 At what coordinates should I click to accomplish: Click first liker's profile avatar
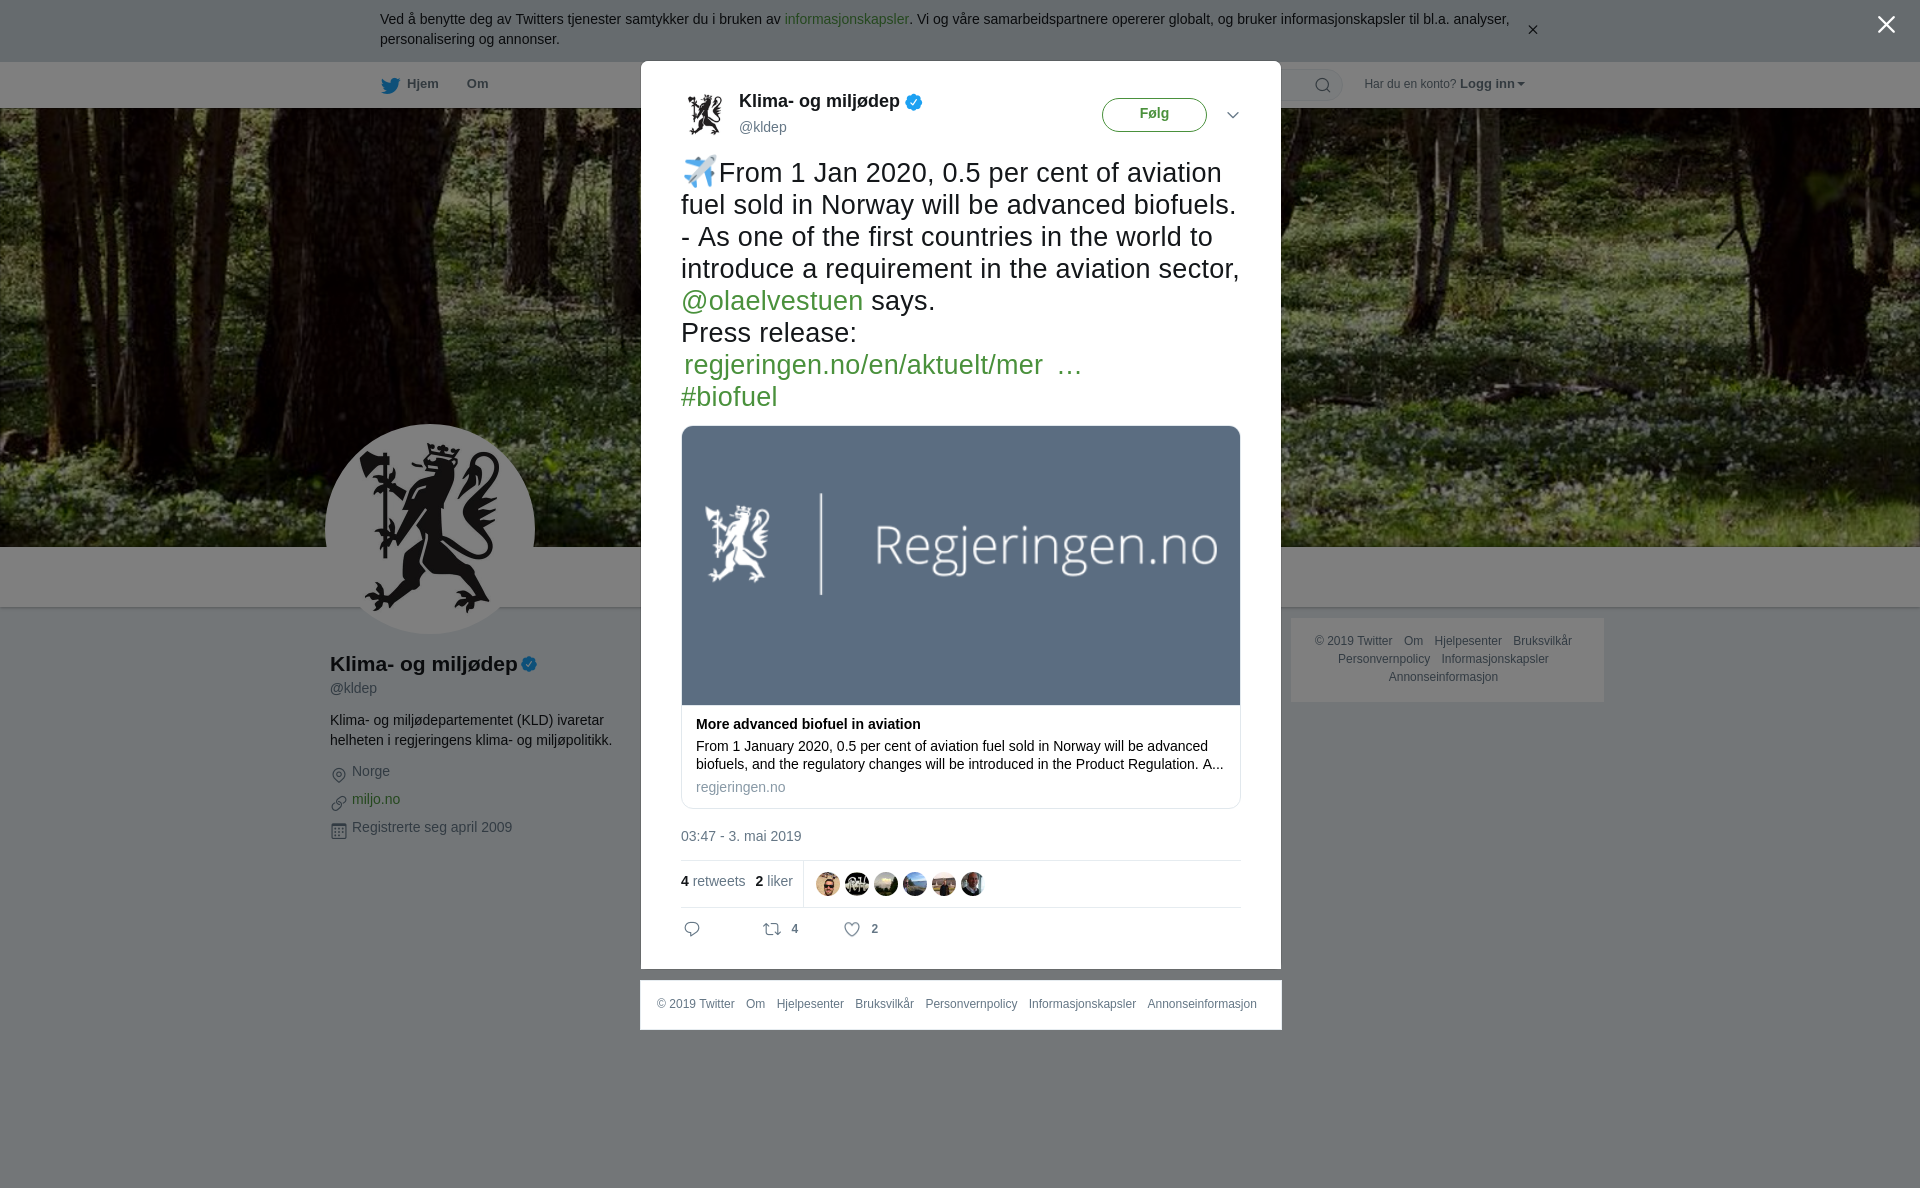pyautogui.click(x=828, y=884)
